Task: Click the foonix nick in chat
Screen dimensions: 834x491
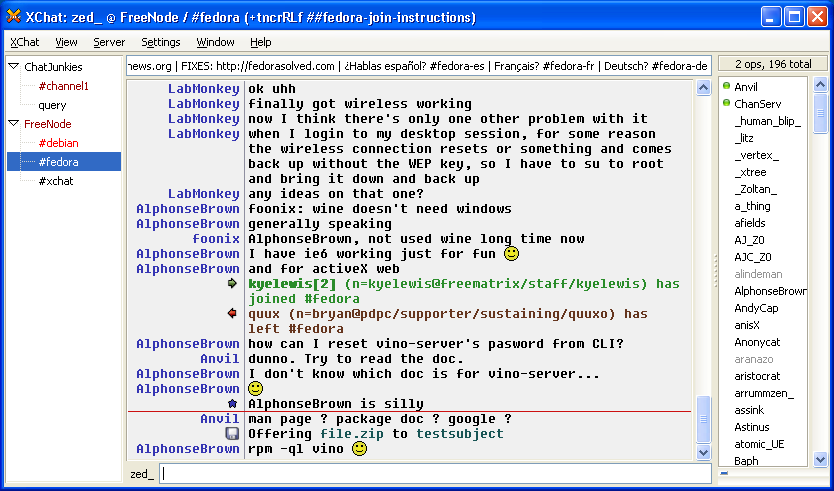Action: (216, 239)
